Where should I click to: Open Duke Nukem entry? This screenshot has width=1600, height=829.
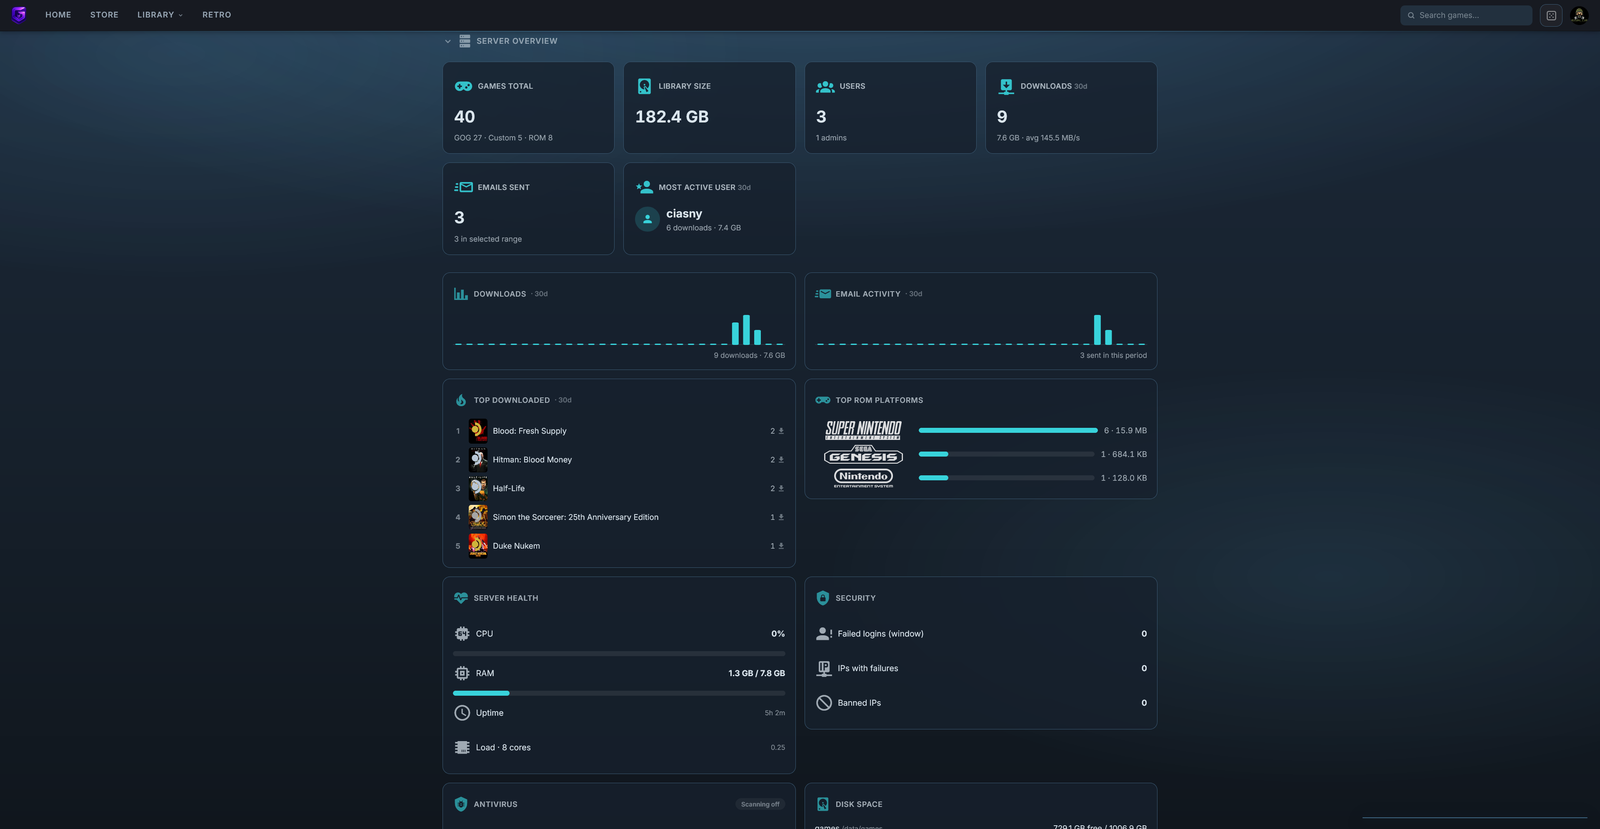coord(619,546)
